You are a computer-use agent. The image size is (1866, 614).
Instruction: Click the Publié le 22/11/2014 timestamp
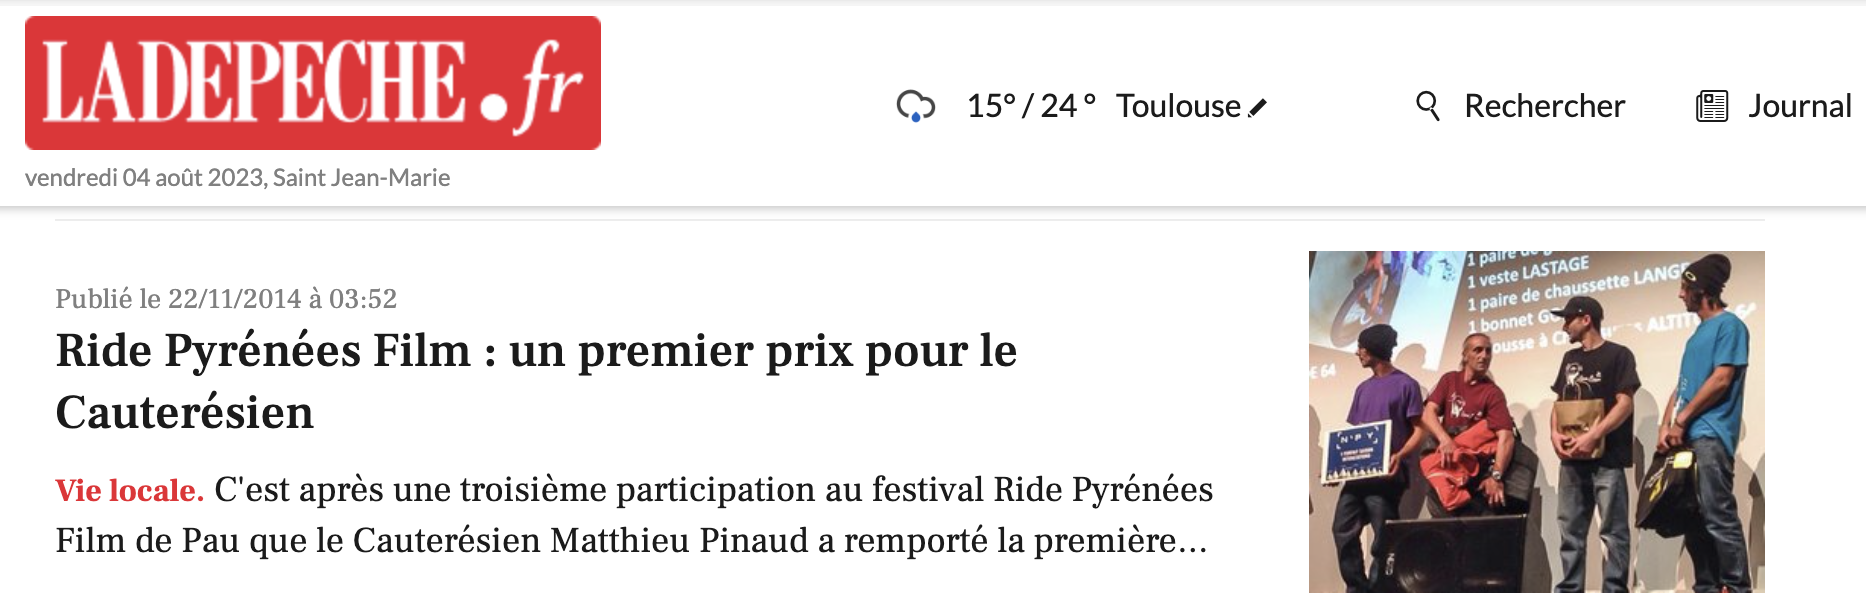[x=226, y=299]
